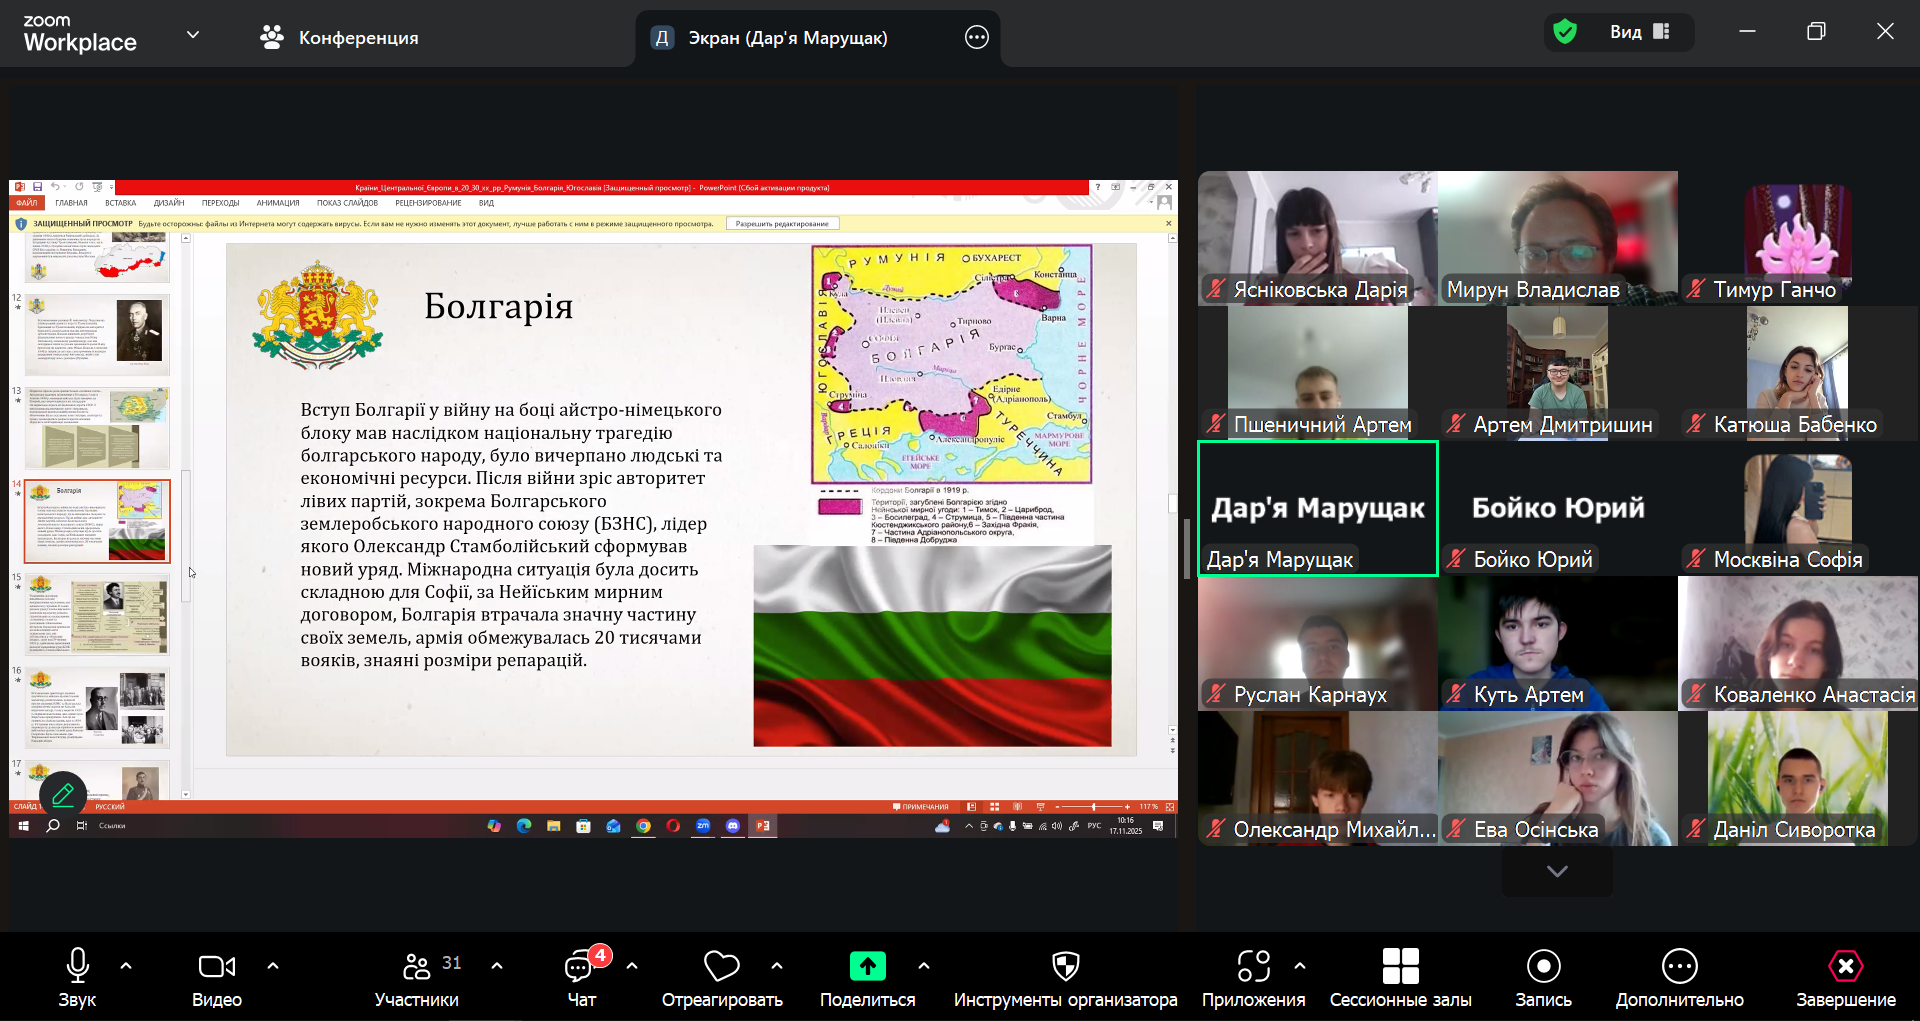
Task: Expand the Zoom Workplace dropdown chevron
Action: tap(193, 35)
